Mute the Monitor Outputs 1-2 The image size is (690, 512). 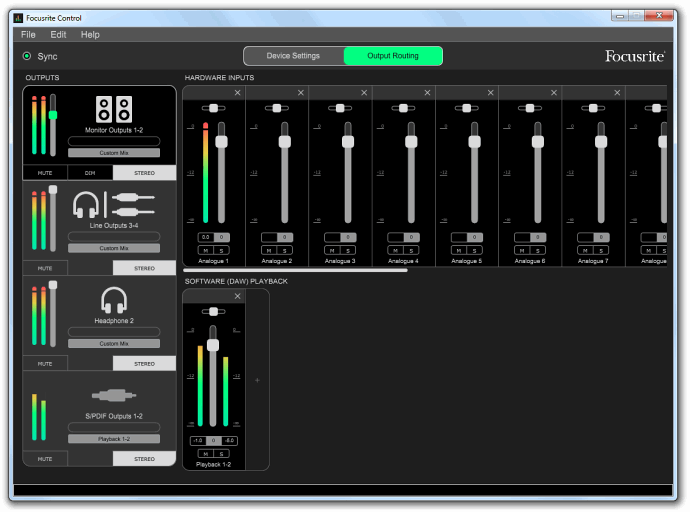coord(45,173)
